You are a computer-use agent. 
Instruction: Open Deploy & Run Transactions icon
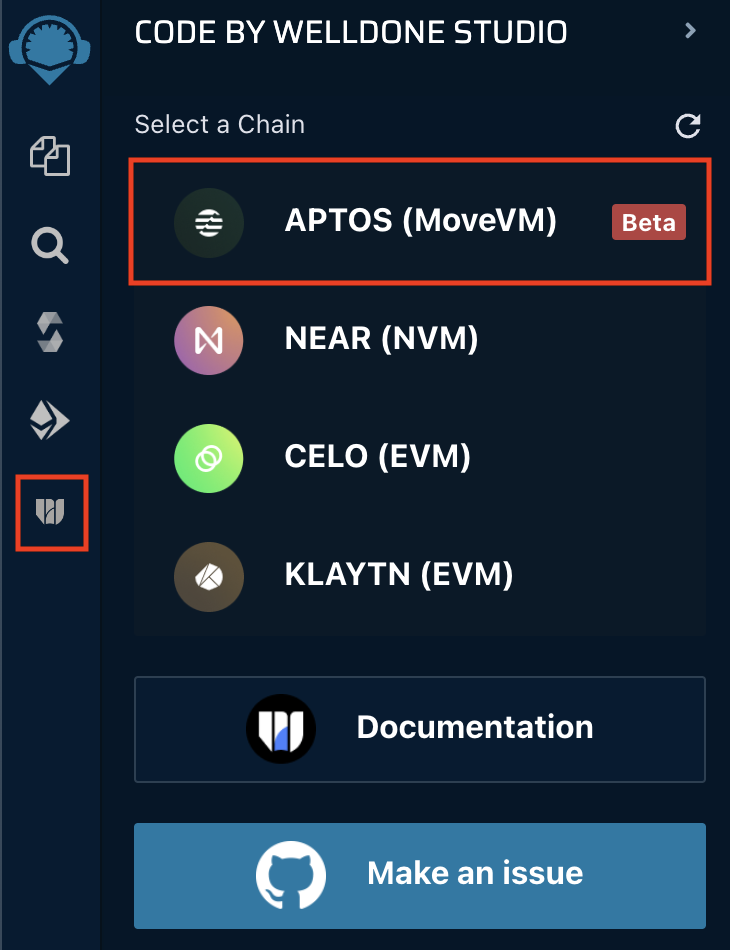click(50, 420)
